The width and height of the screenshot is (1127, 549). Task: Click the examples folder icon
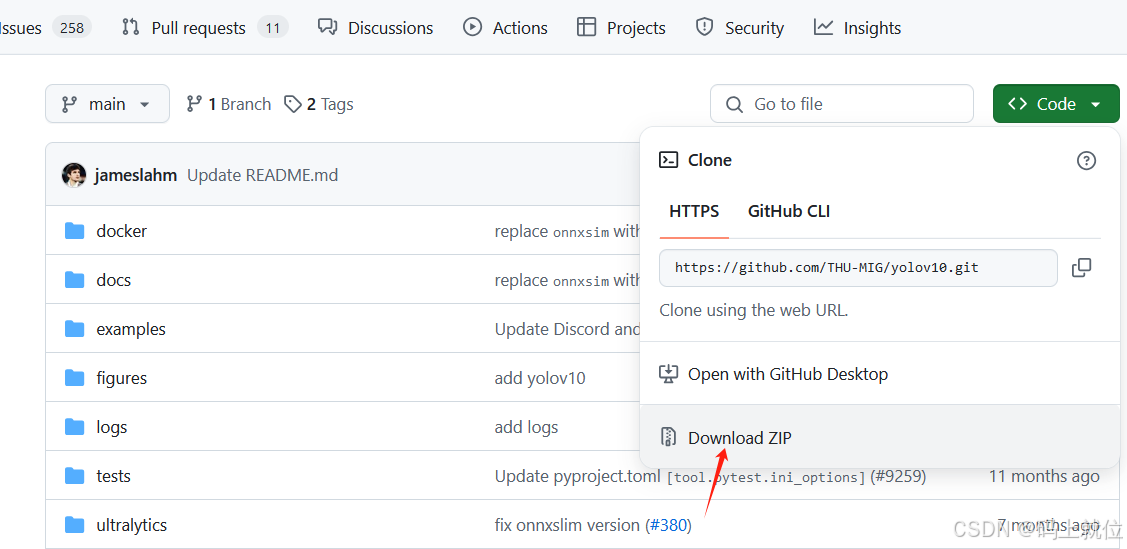pos(74,329)
